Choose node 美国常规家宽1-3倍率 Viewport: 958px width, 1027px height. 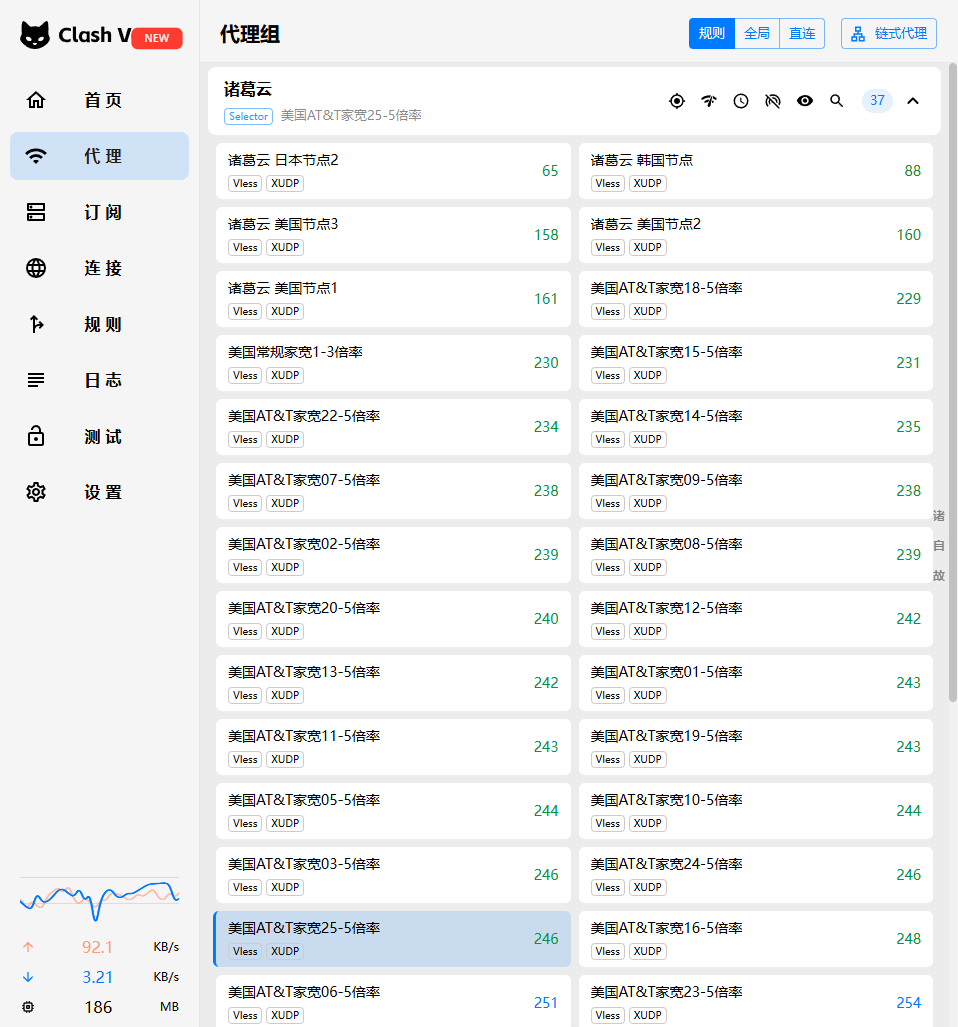pyautogui.click(x=393, y=363)
